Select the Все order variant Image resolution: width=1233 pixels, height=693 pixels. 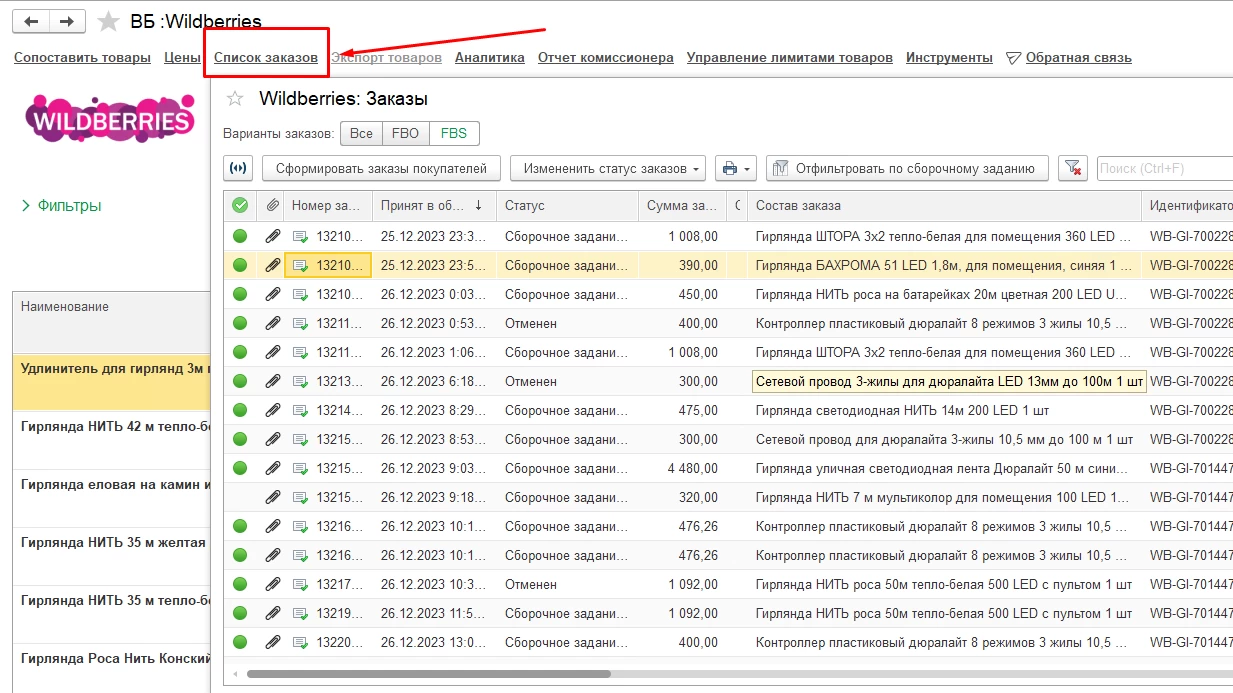click(x=361, y=133)
